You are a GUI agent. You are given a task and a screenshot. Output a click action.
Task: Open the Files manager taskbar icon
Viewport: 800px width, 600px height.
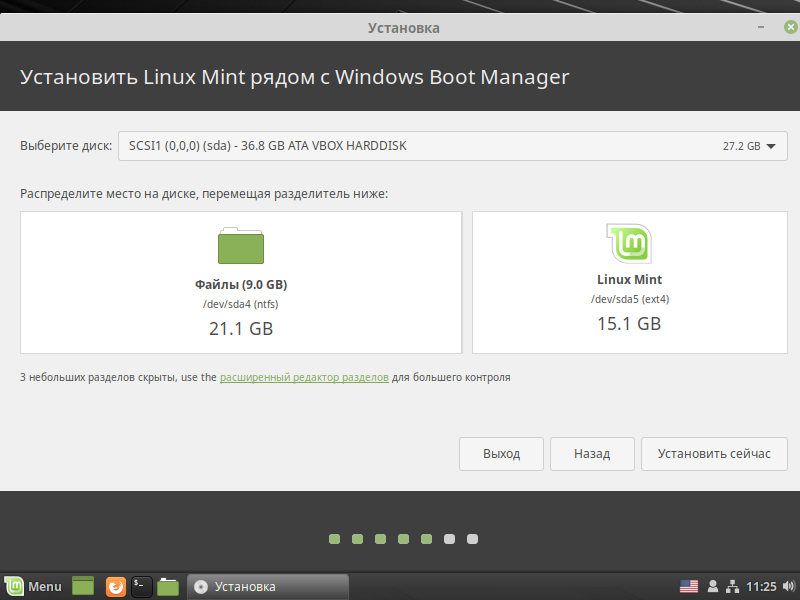tap(168, 587)
